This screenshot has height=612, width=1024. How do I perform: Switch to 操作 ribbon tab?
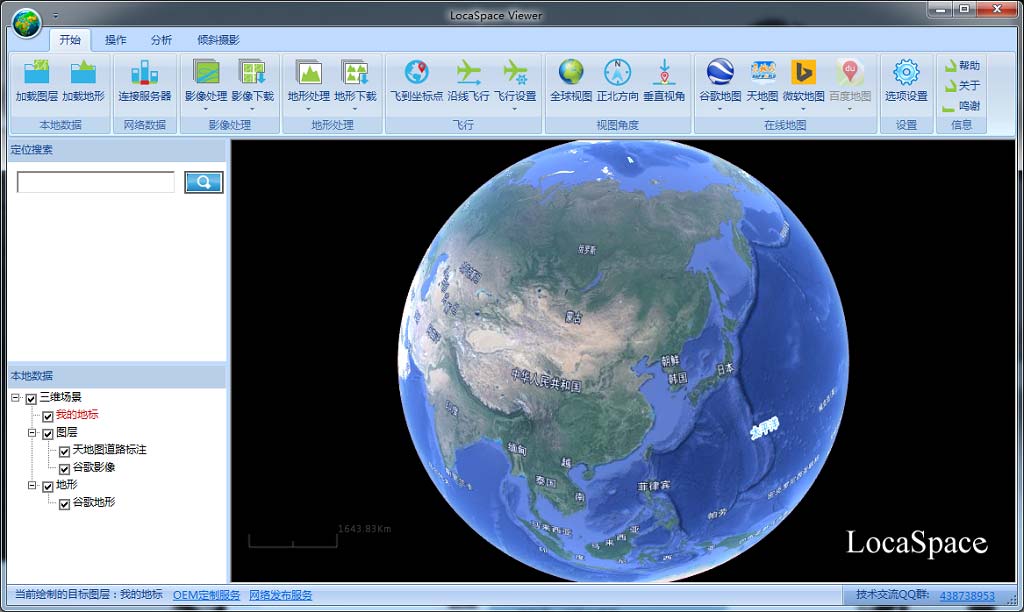[x=116, y=40]
